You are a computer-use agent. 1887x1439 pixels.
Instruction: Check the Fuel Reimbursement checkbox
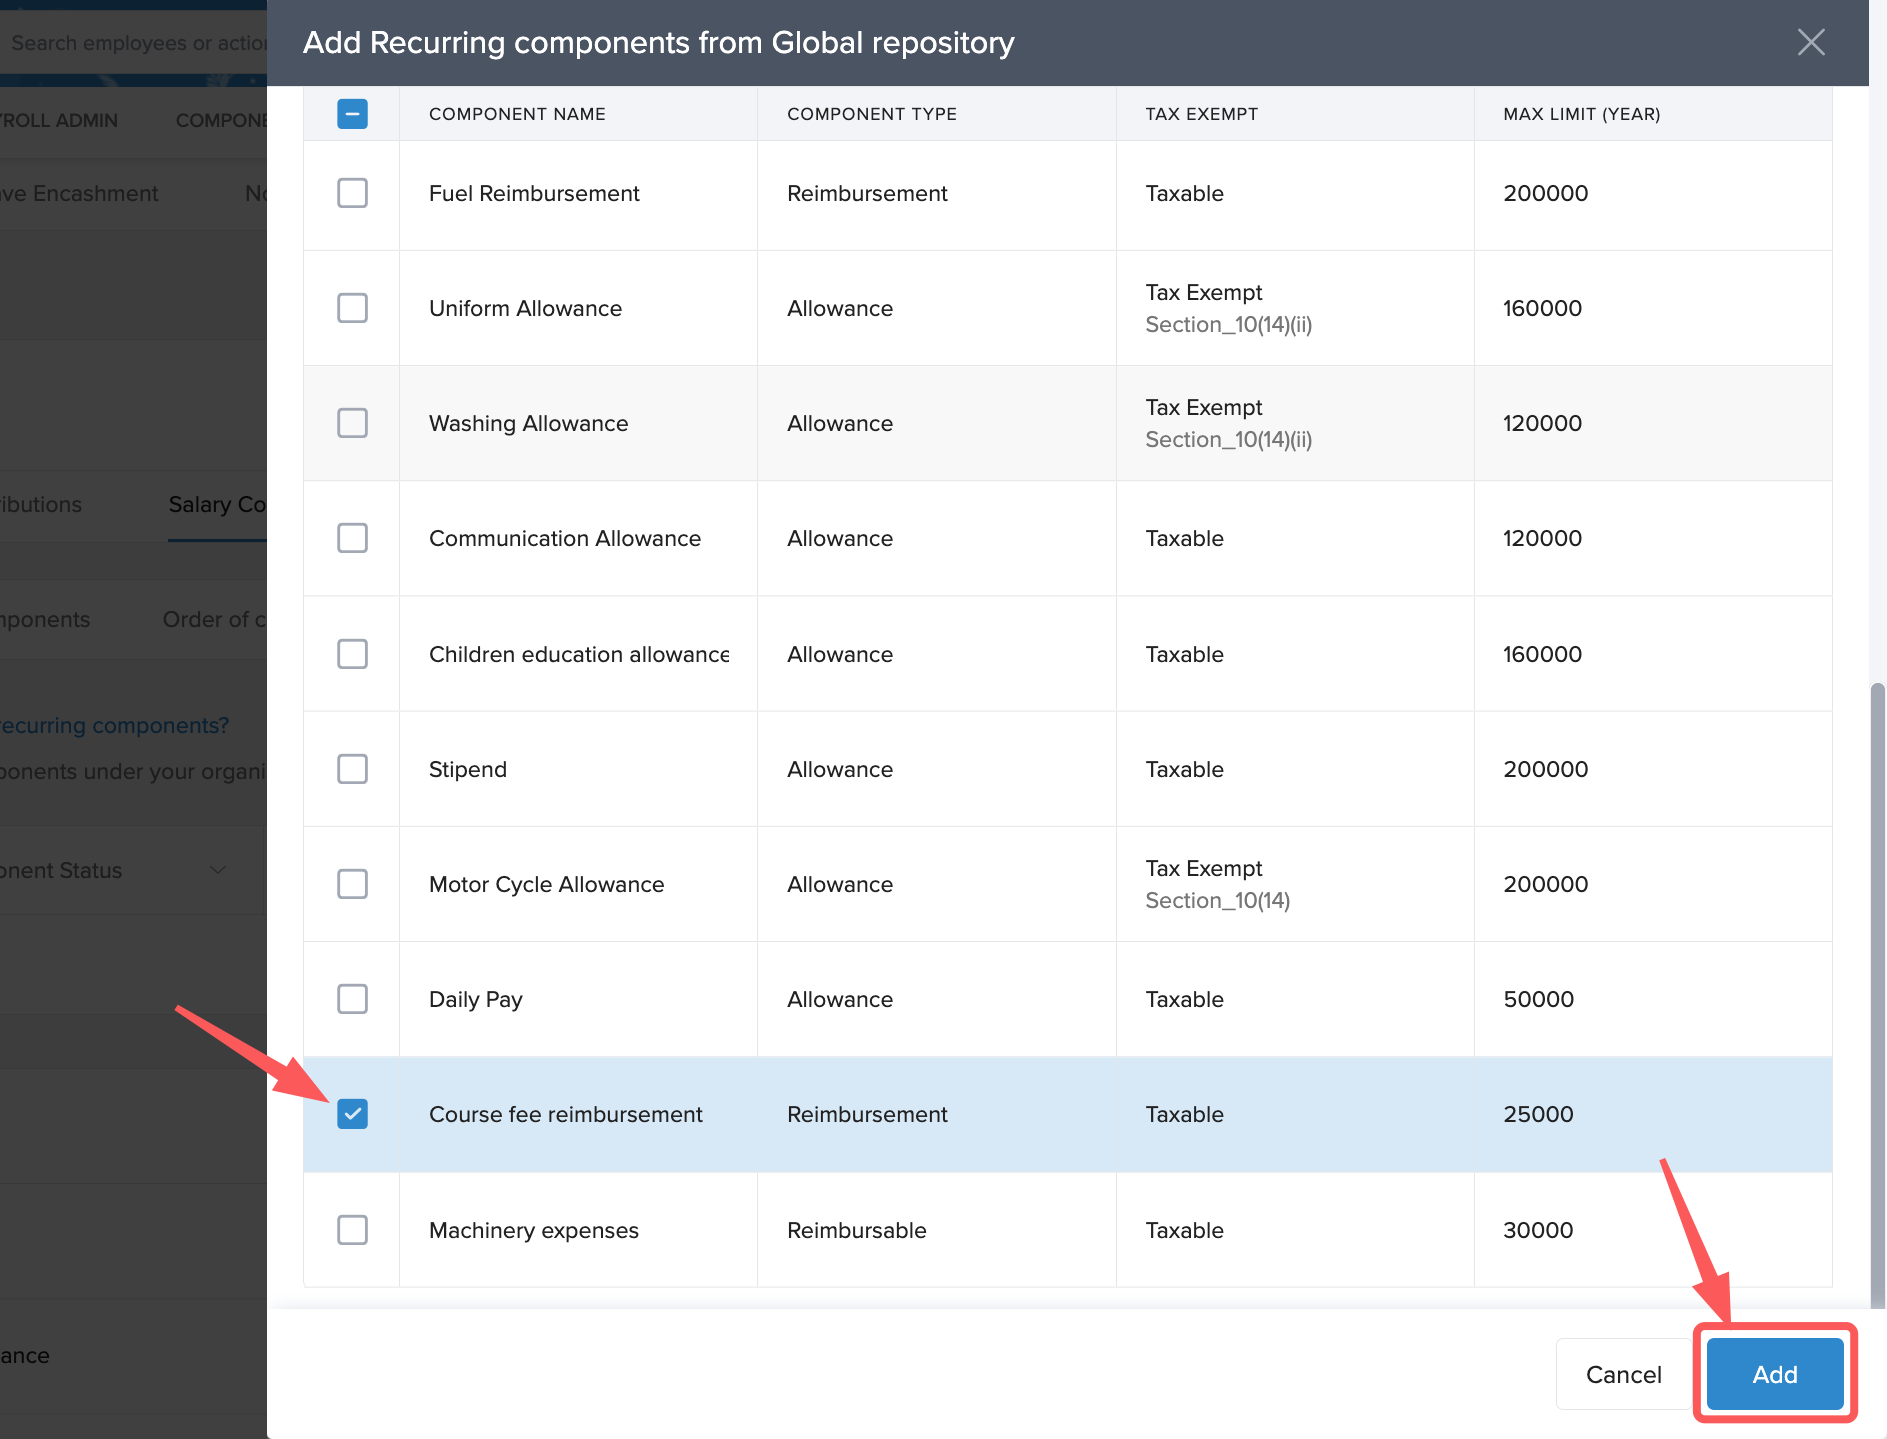[352, 193]
